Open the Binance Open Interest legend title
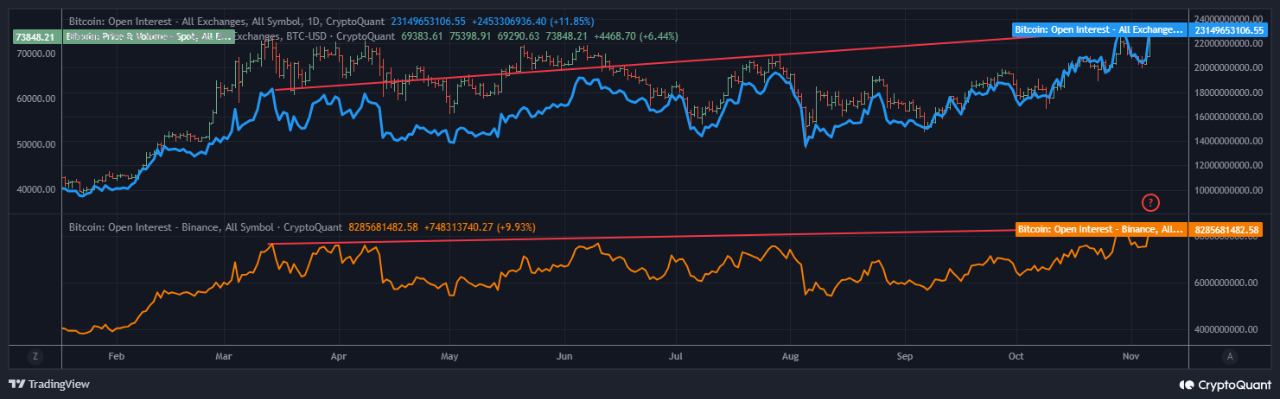 click(x=205, y=227)
